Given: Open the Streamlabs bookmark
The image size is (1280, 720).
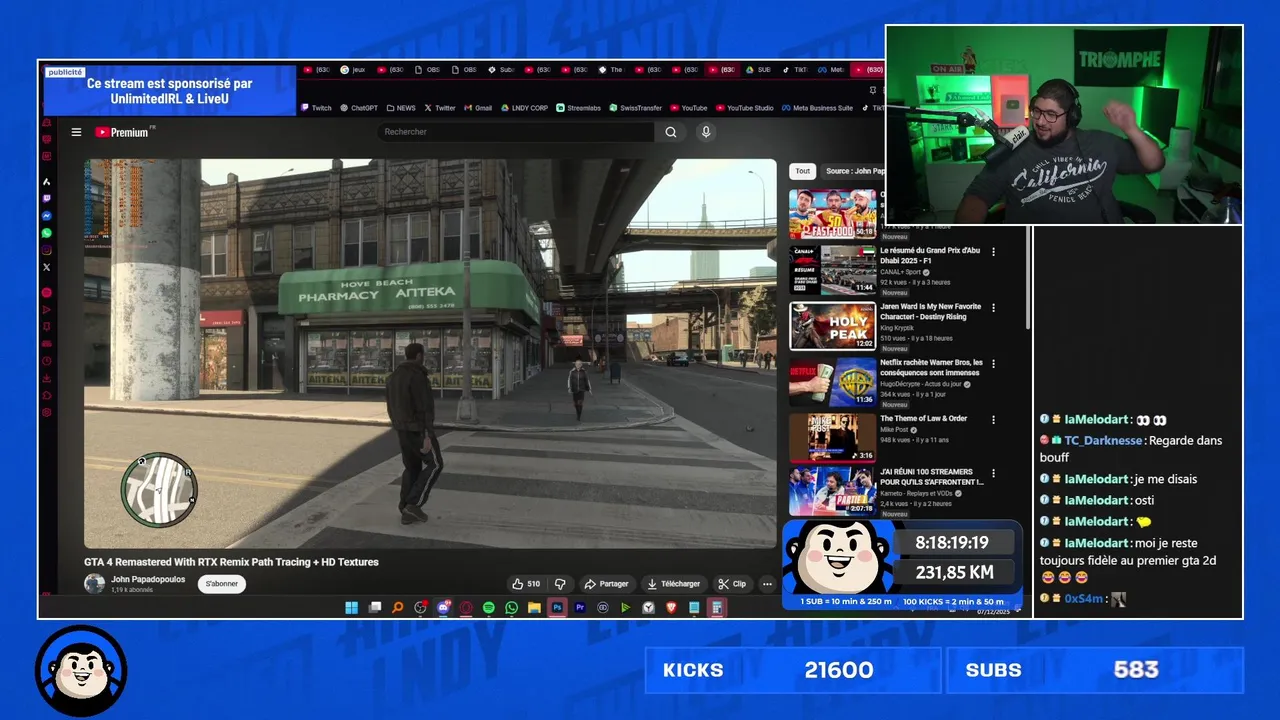Looking at the screenshot, I should point(580,108).
